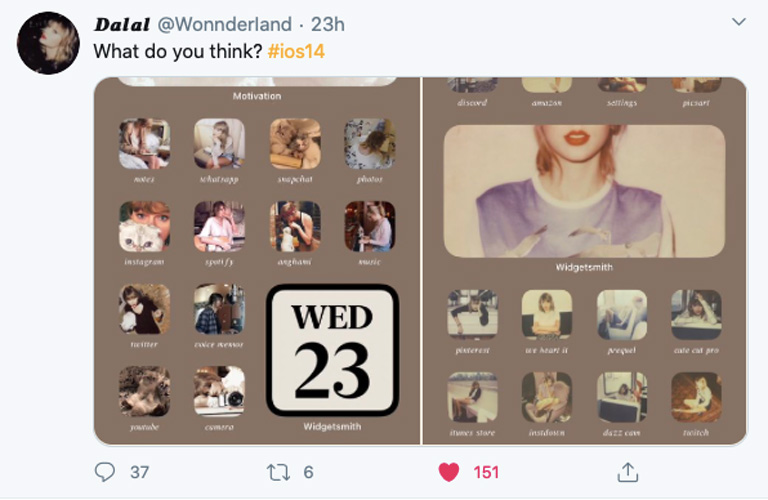Unlike the tweet via the red heart

tap(449, 472)
